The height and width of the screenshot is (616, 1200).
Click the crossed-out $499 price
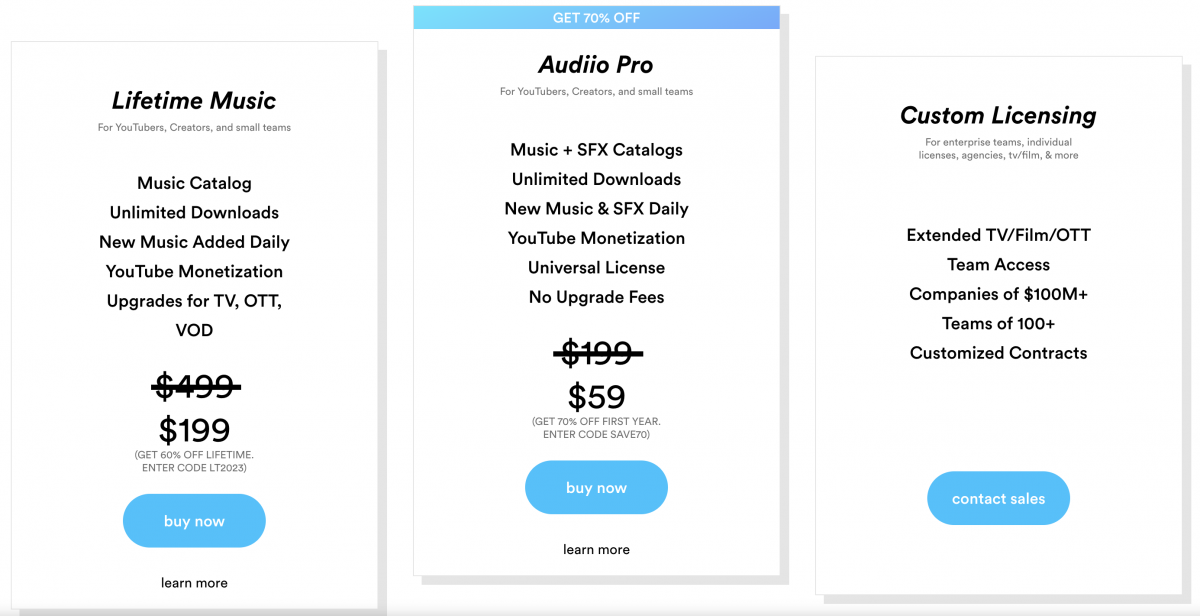[x=197, y=385]
